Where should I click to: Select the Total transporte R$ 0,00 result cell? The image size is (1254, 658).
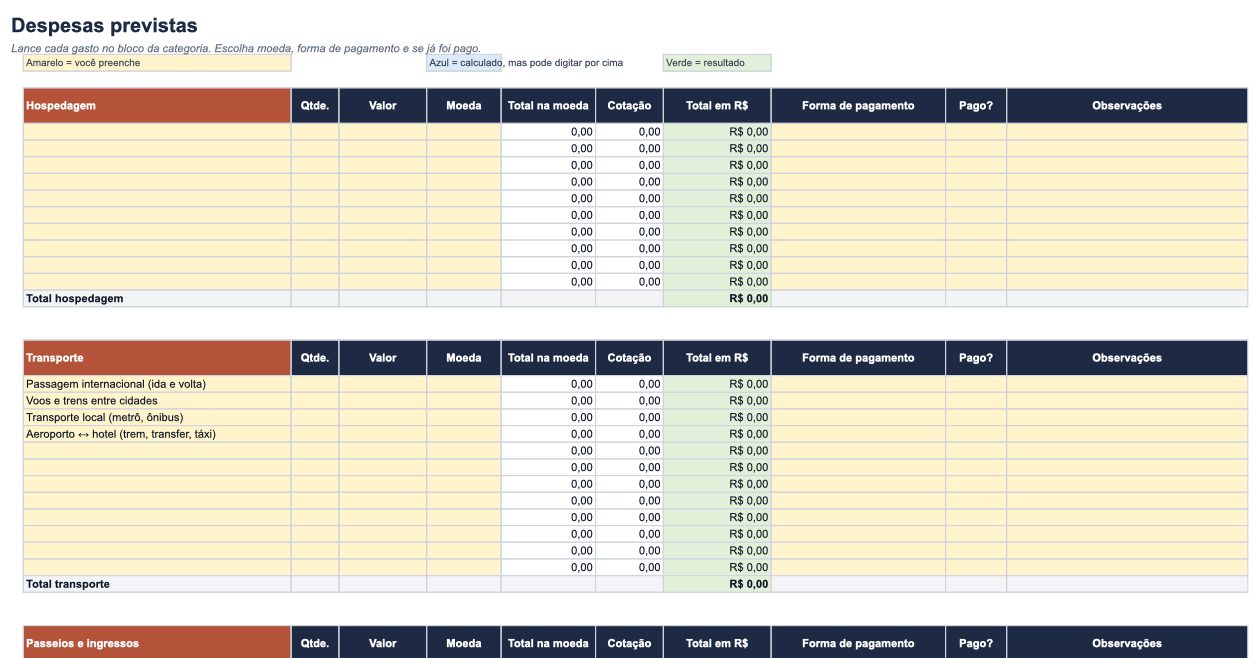pos(717,584)
